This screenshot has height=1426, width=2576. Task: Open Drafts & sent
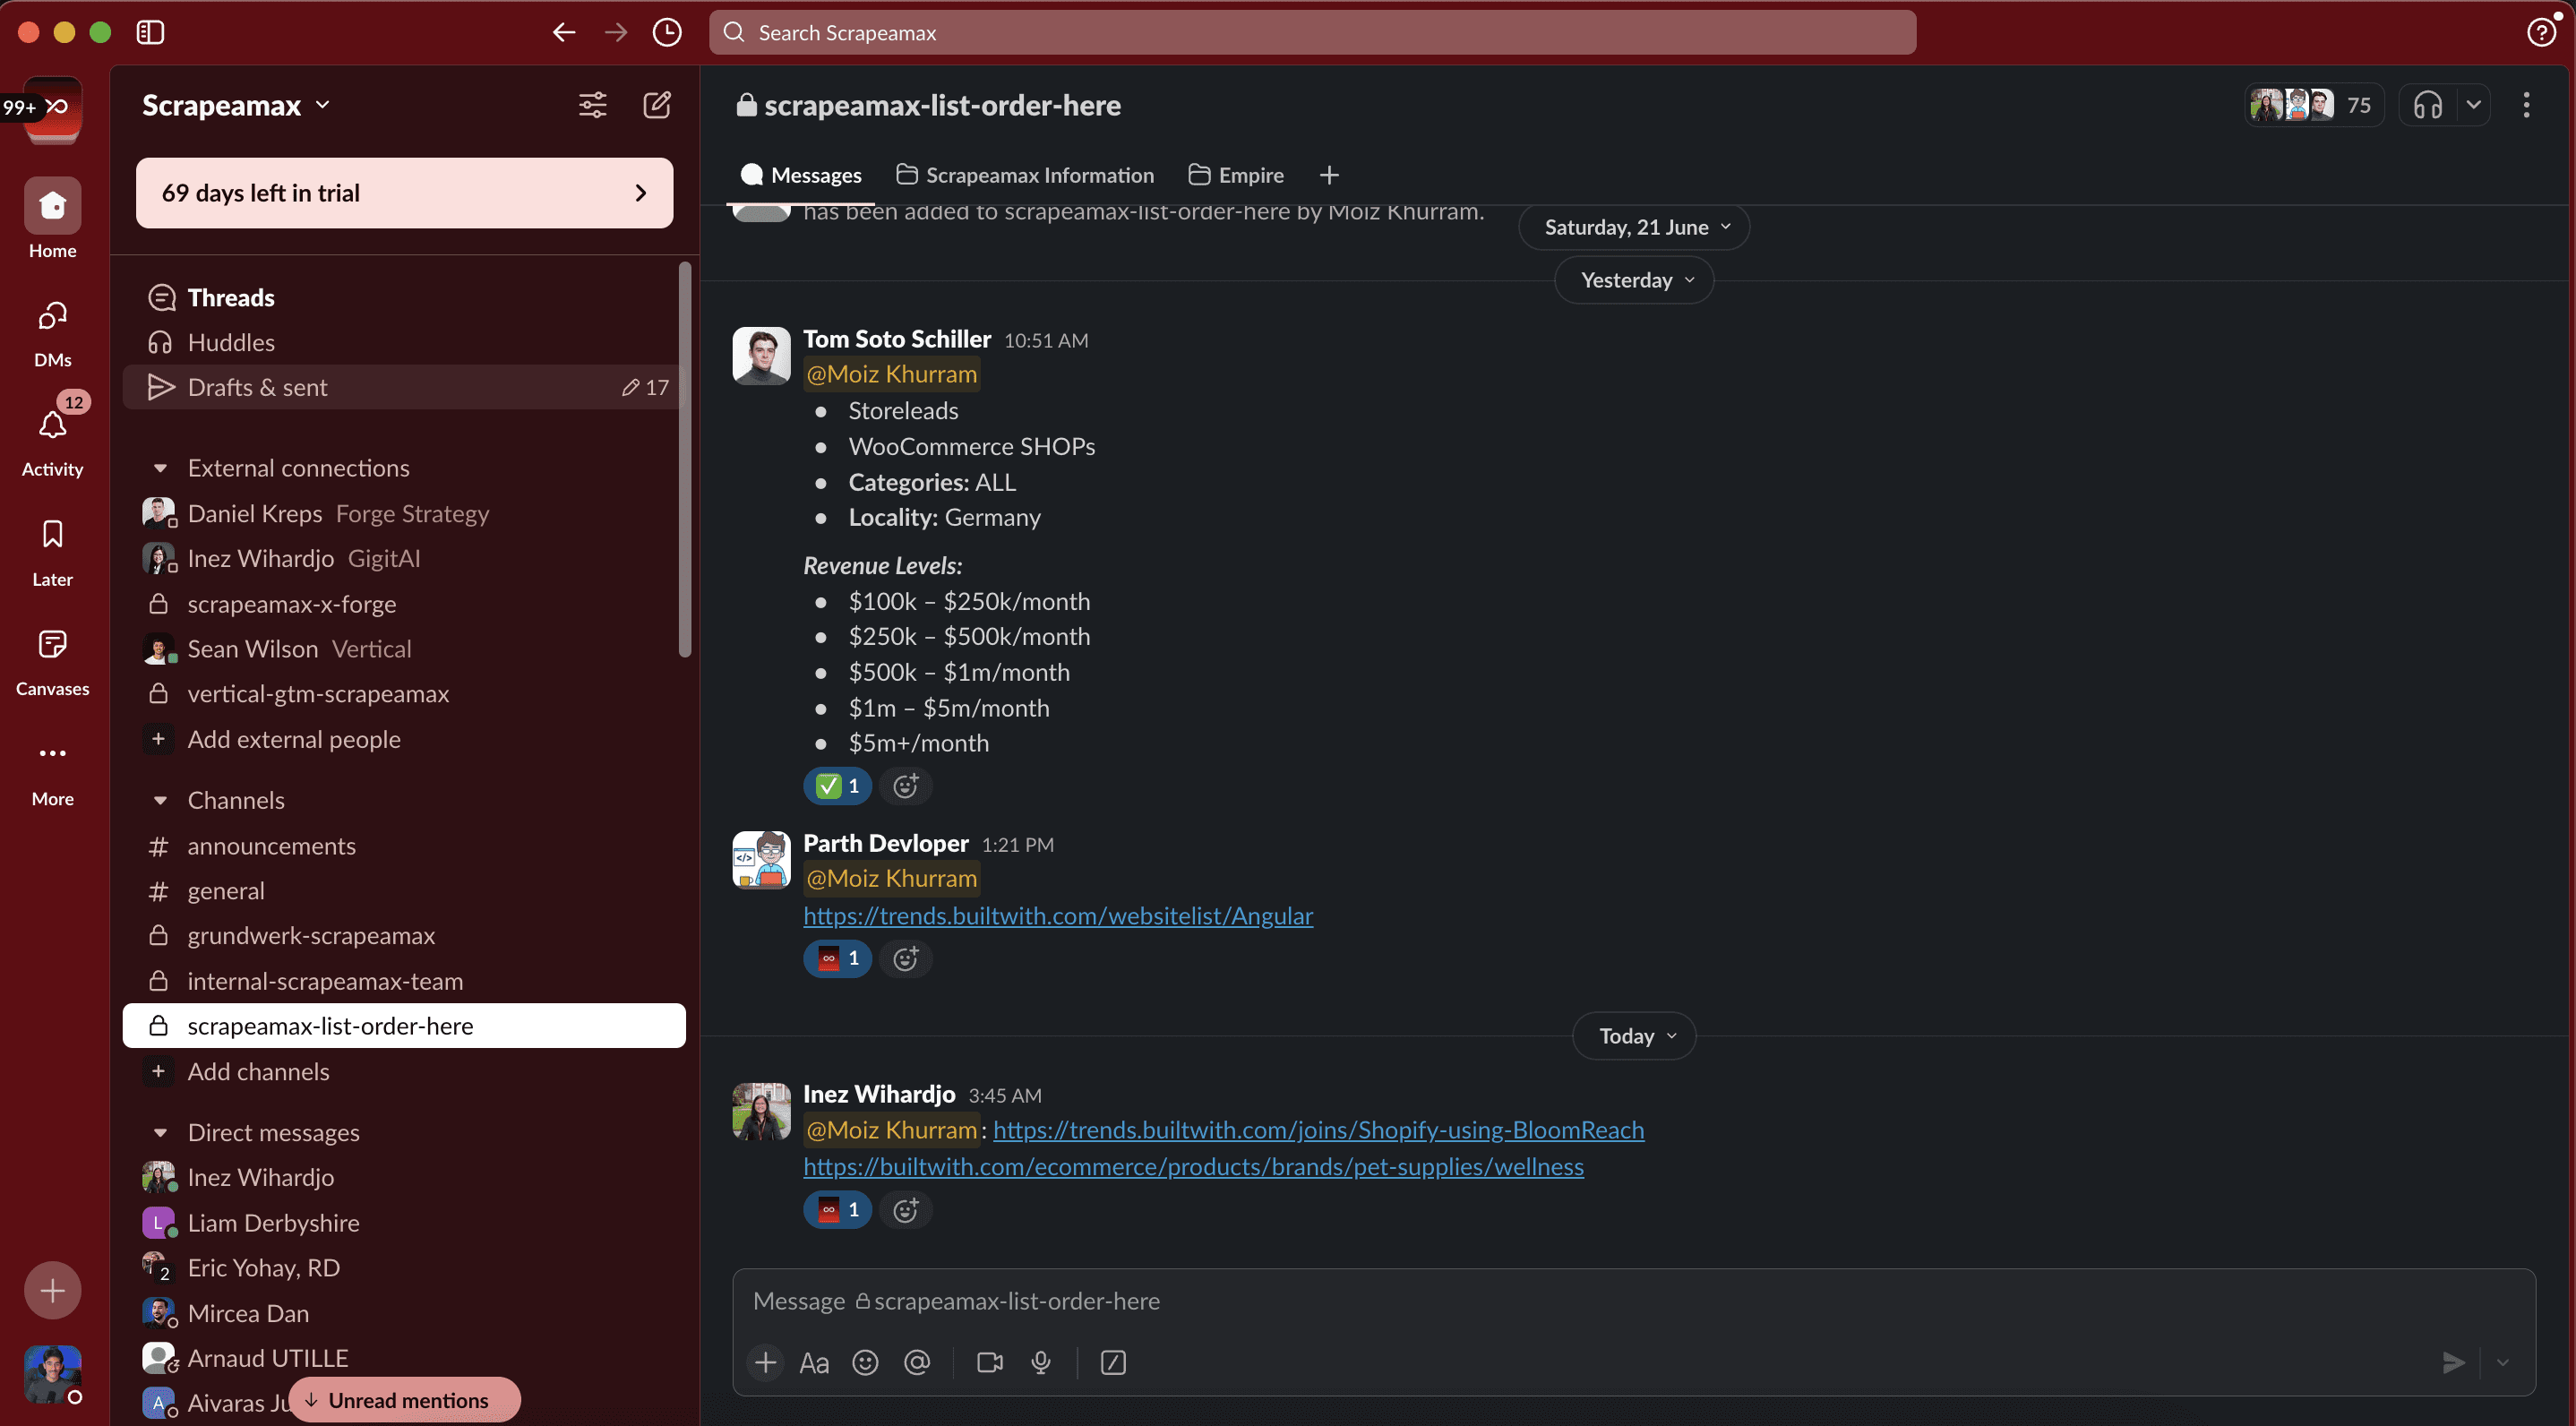[x=404, y=387]
